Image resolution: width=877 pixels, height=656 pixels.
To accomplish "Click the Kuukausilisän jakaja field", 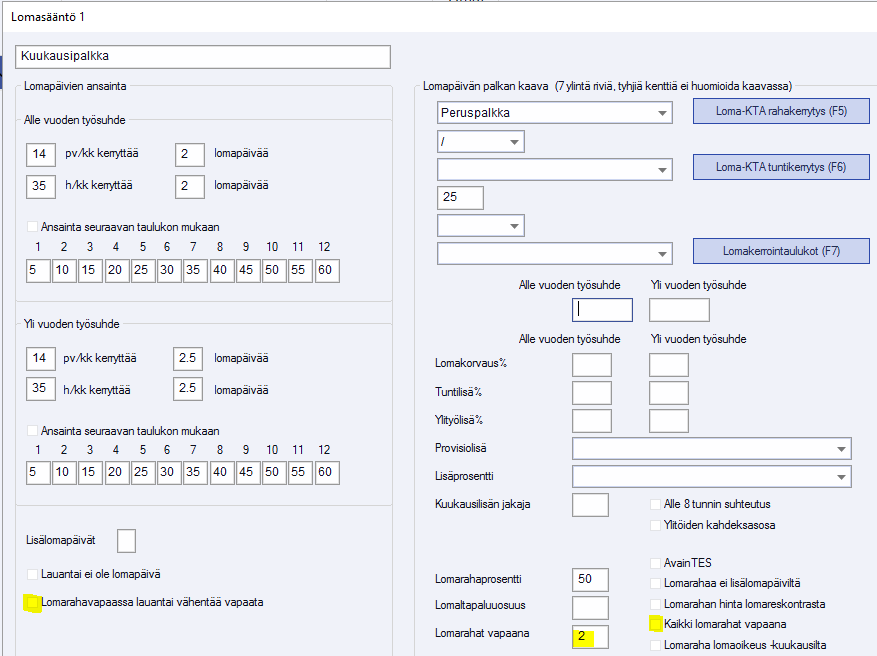I will tap(590, 505).
